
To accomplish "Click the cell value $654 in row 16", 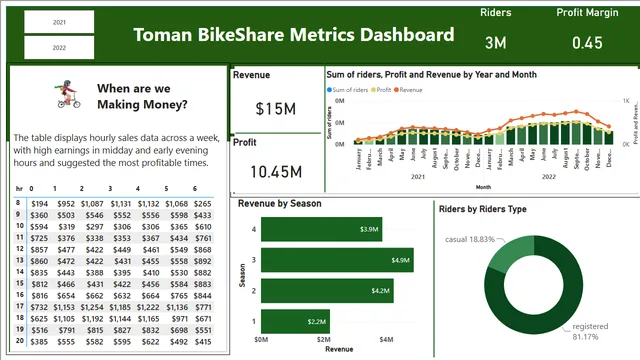I will [x=66, y=296].
